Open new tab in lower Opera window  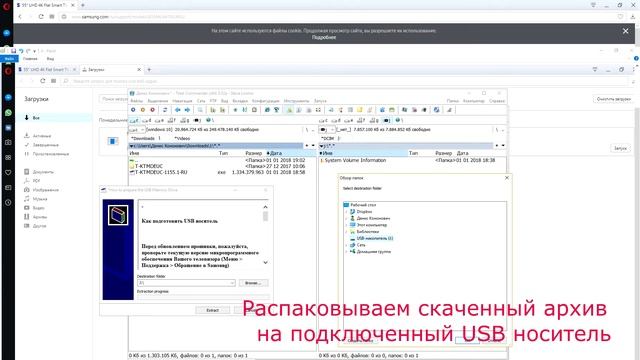tap(149, 70)
